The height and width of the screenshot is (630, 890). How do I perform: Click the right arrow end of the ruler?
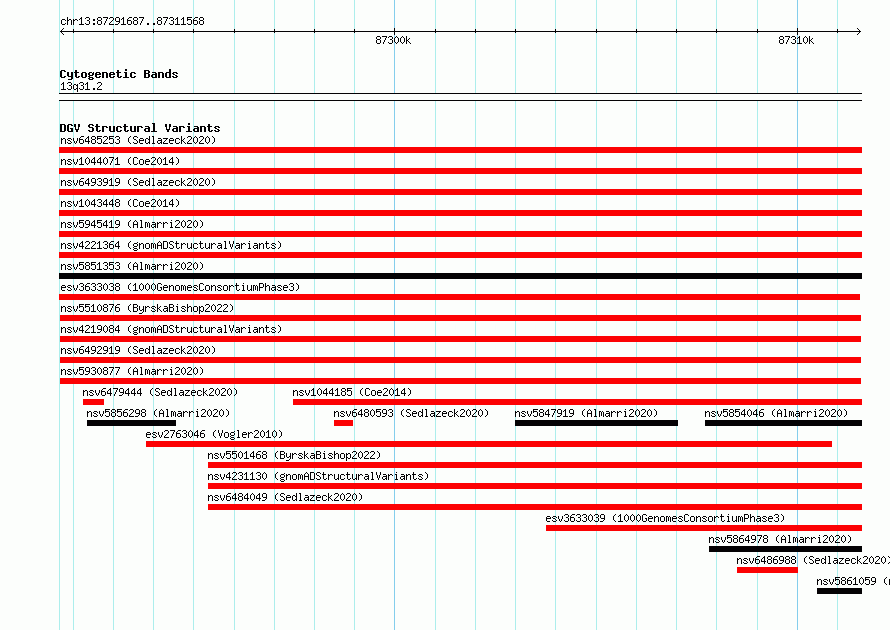coord(859,31)
